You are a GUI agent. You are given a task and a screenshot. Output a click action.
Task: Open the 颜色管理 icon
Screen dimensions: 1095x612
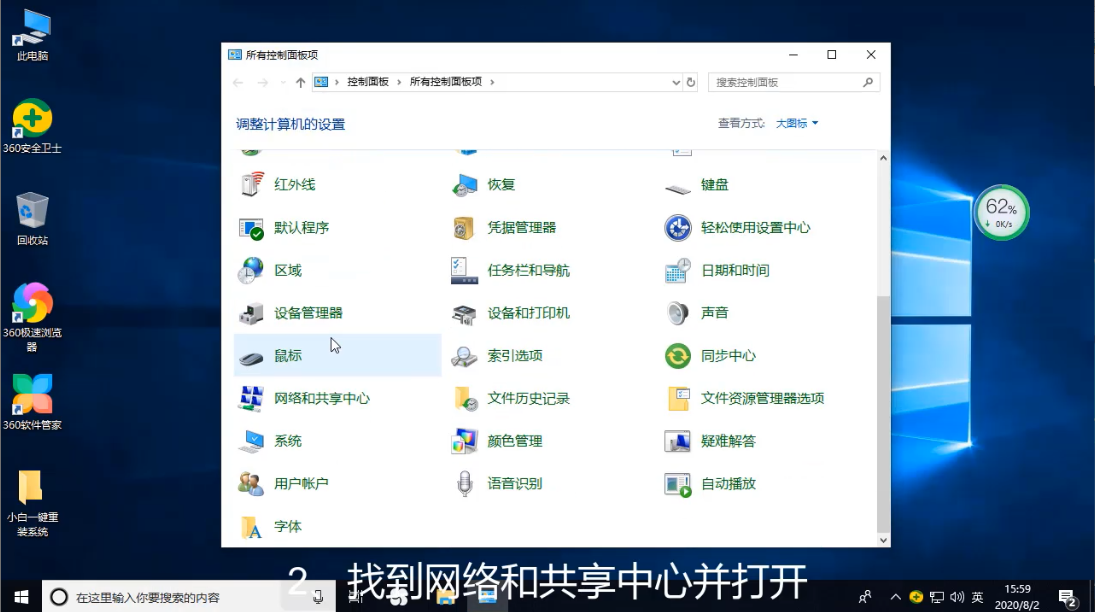(464, 441)
